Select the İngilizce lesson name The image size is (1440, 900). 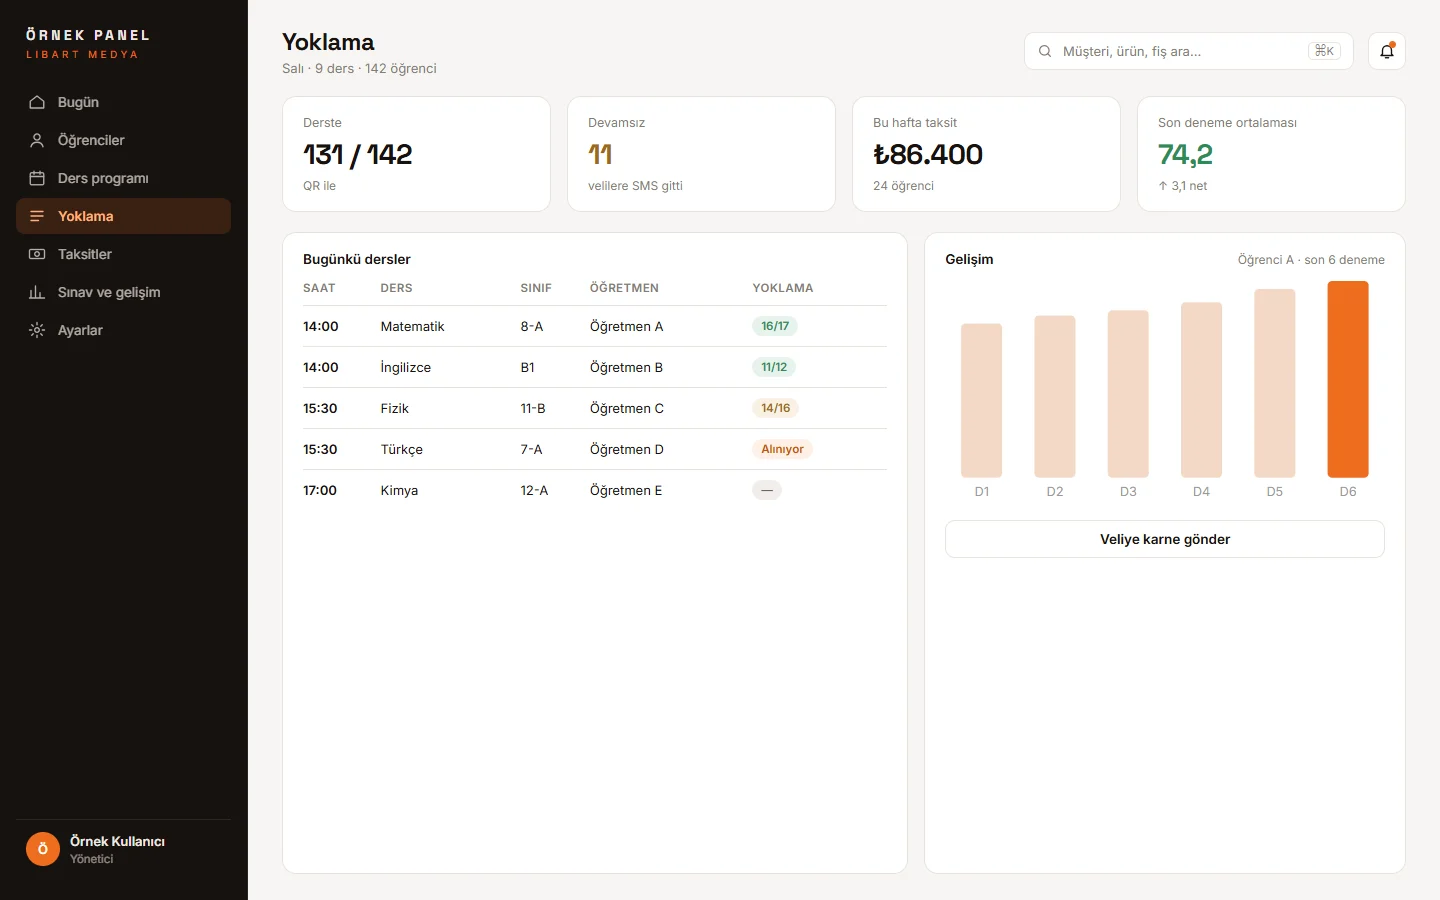(406, 367)
